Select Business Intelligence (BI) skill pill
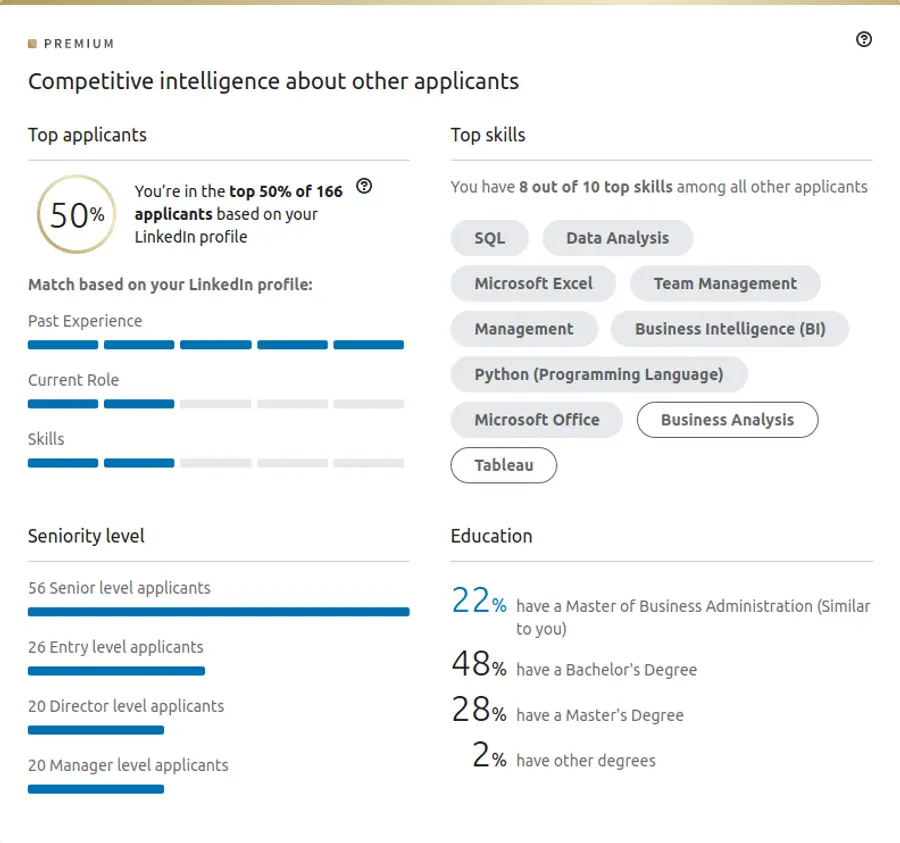Screen dimensions: 900x843 [x=731, y=329]
